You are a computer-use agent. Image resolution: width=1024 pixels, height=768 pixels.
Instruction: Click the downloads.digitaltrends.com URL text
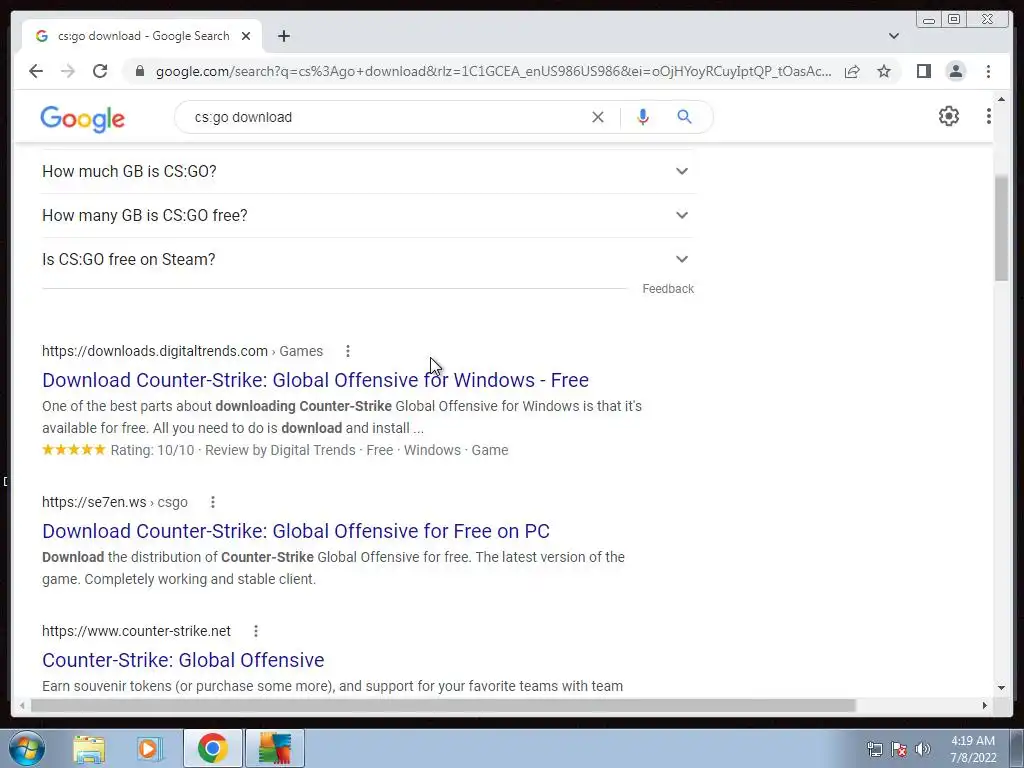coord(155,351)
